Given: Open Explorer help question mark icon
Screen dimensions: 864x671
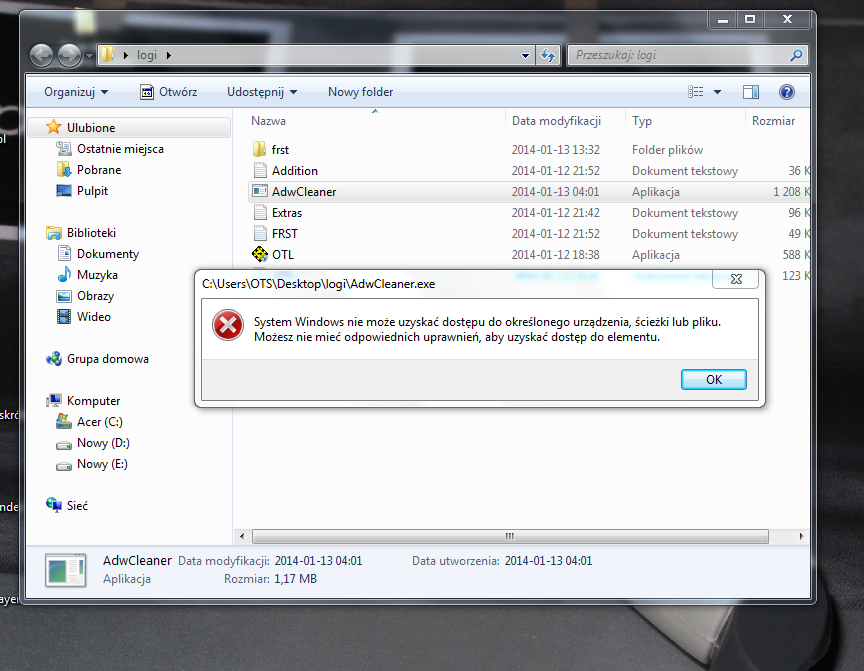Looking at the screenshot, I should pos(787,92).
